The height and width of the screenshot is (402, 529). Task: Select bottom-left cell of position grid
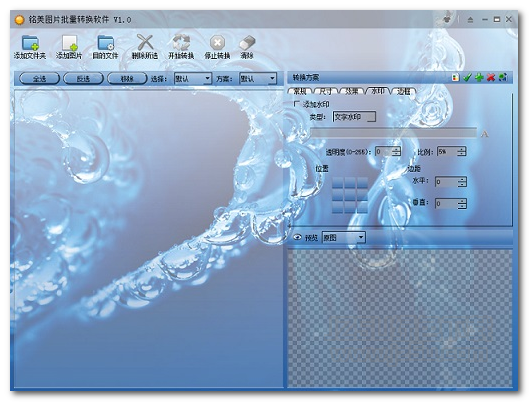(337, 207)
